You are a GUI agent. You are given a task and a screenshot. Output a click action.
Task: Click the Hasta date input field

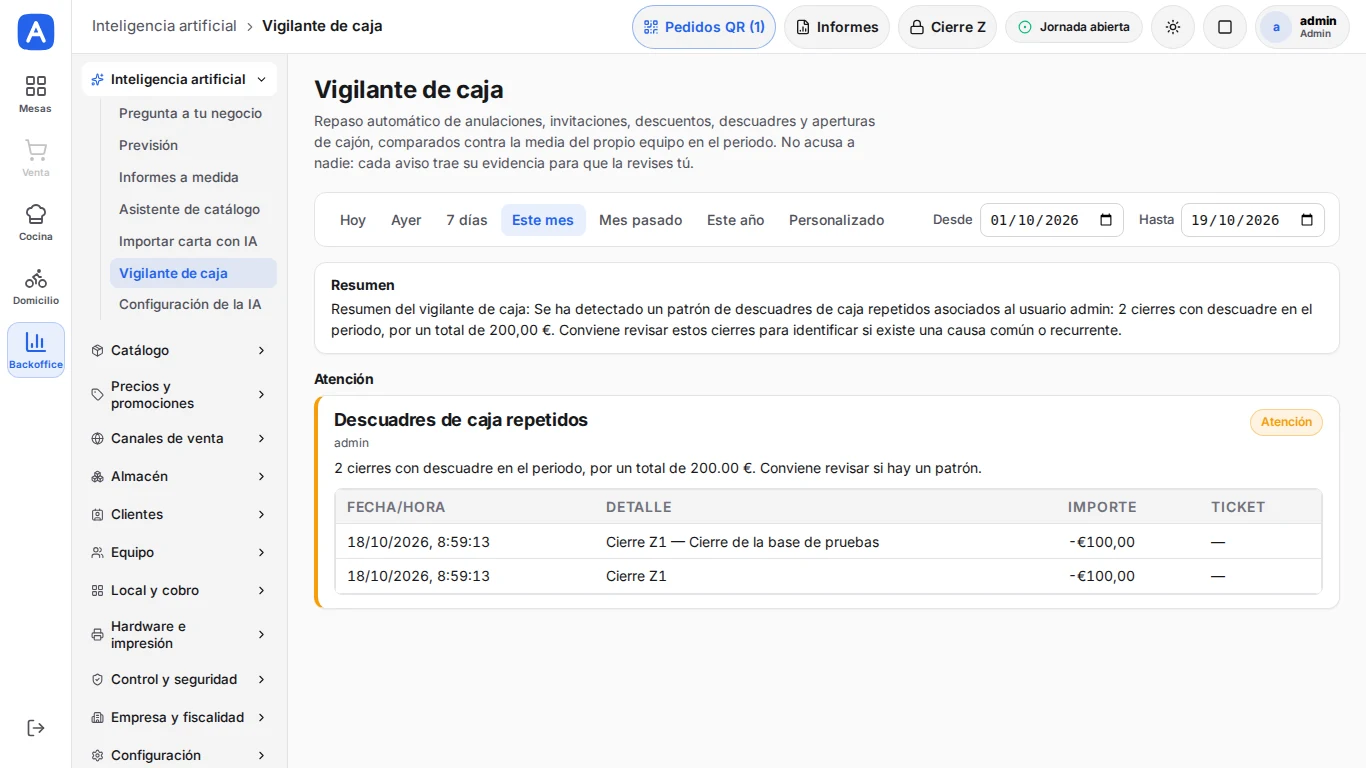(x=1252, y=220)
